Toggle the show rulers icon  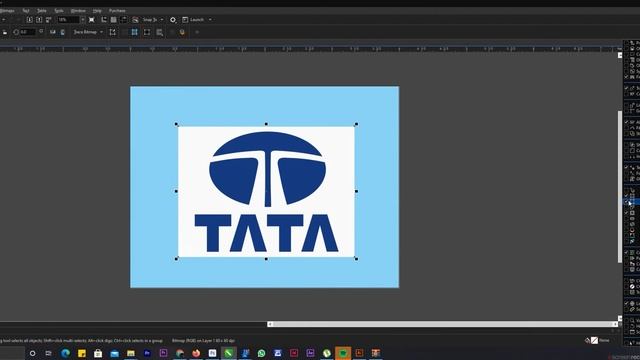pos(104,20)
